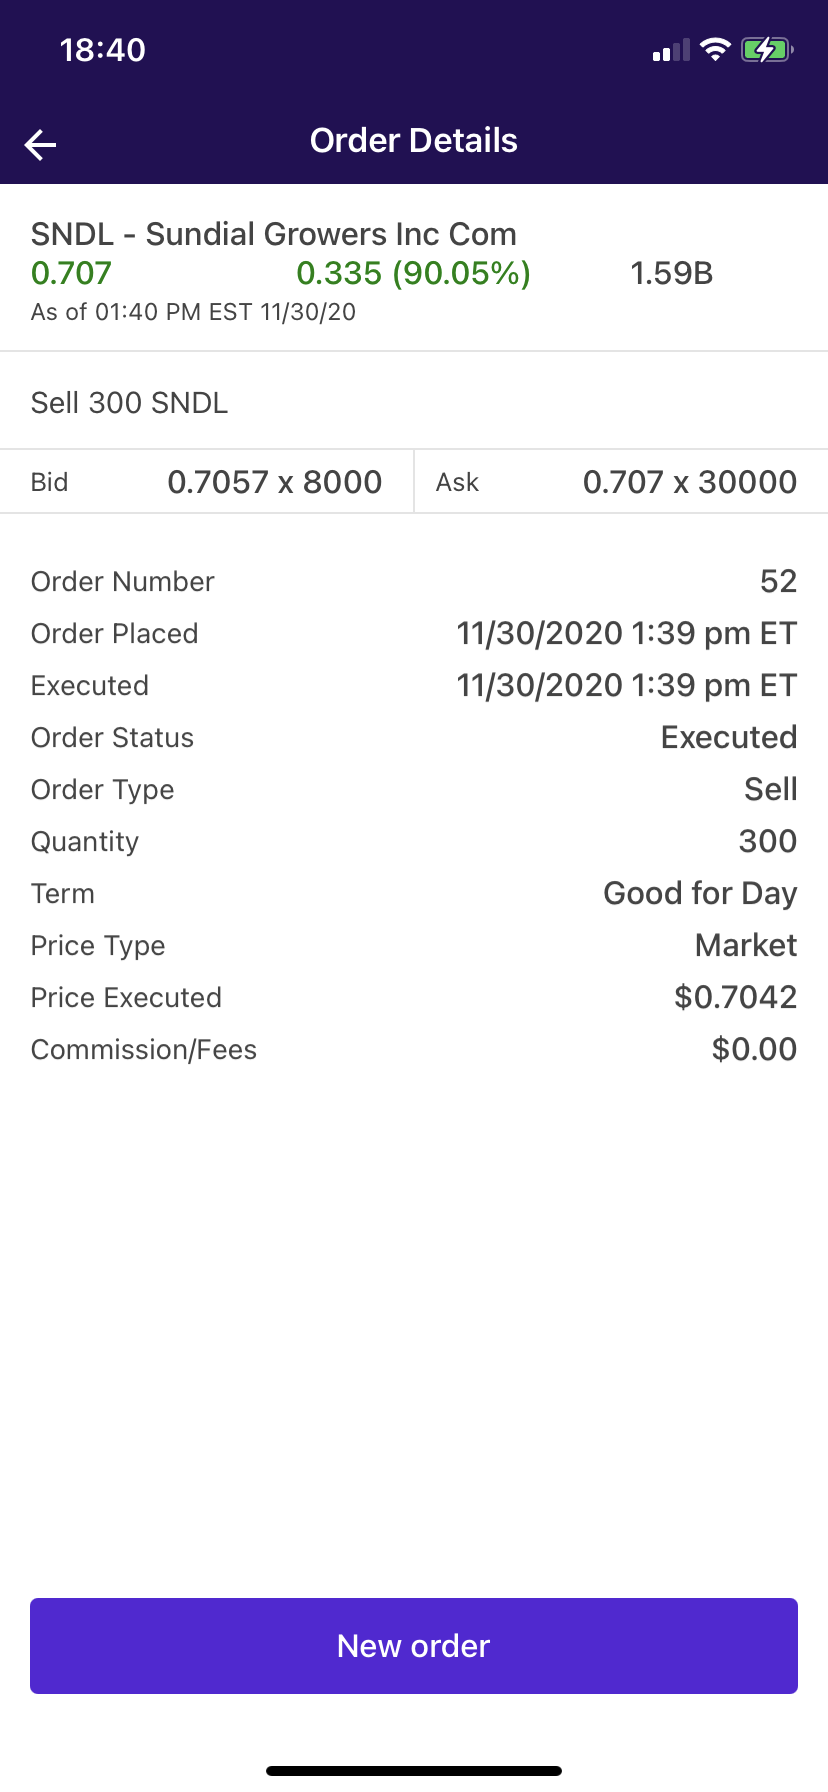This screenshot has height=1792, width=828.
Task: Tap the Order Number 52 value
Action: (x=778, y=581)
